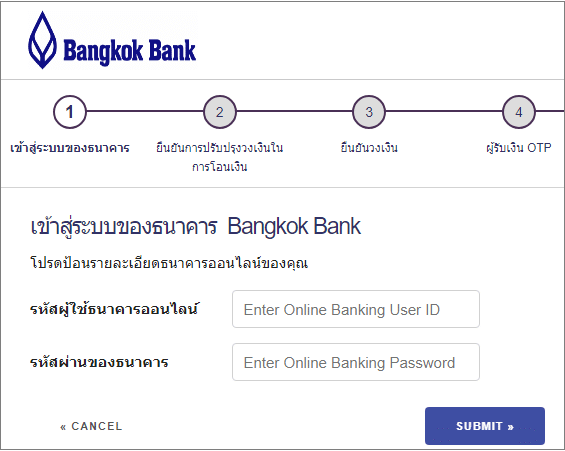Click the รหัสผ่านของธนาคาร field label
The height and width of the screenshot is (451, 565).
pos(99,362)
